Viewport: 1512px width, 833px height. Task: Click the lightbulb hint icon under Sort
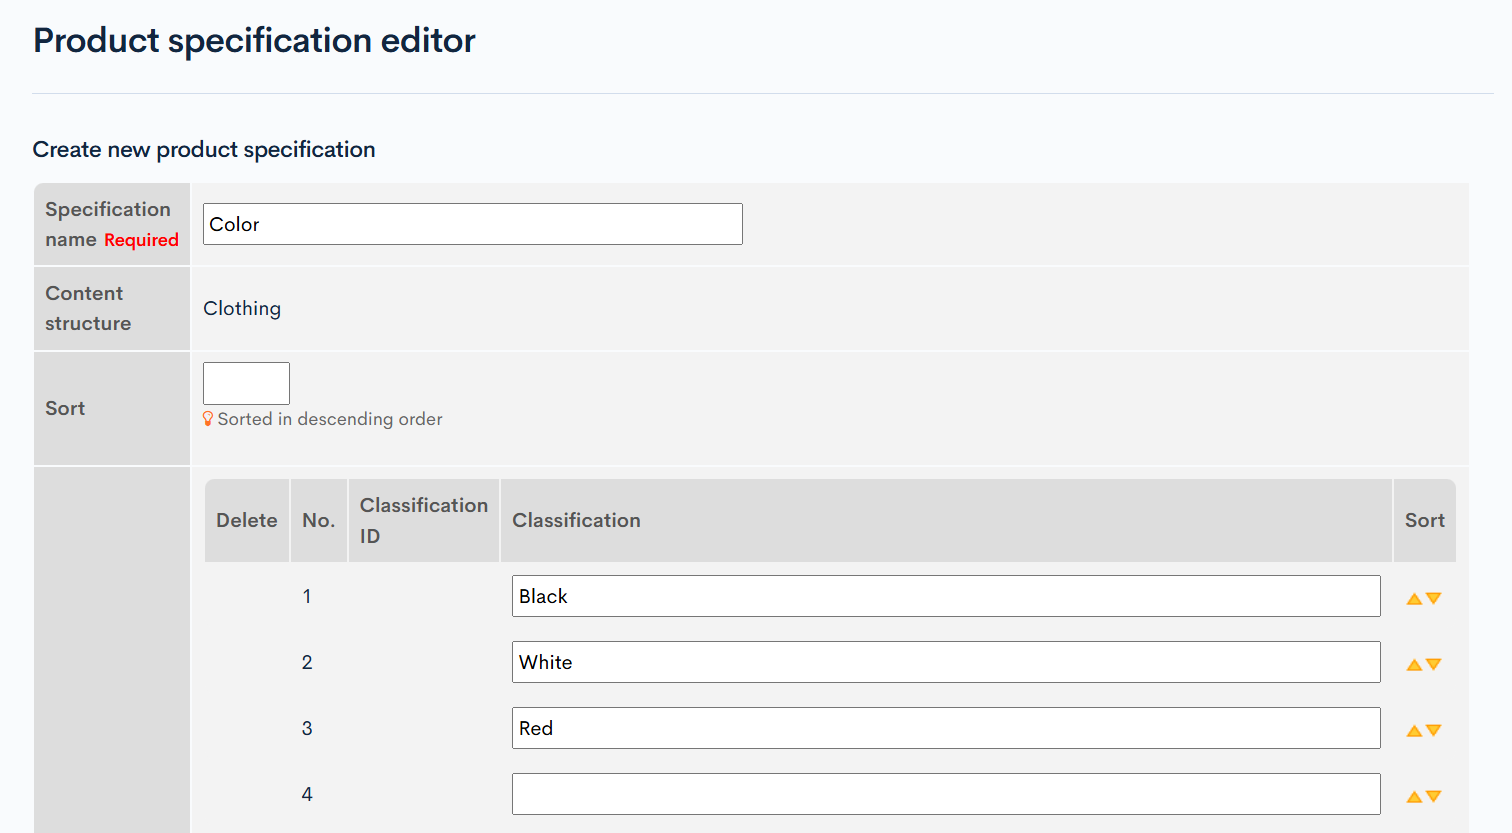click(x=208, y=419)
